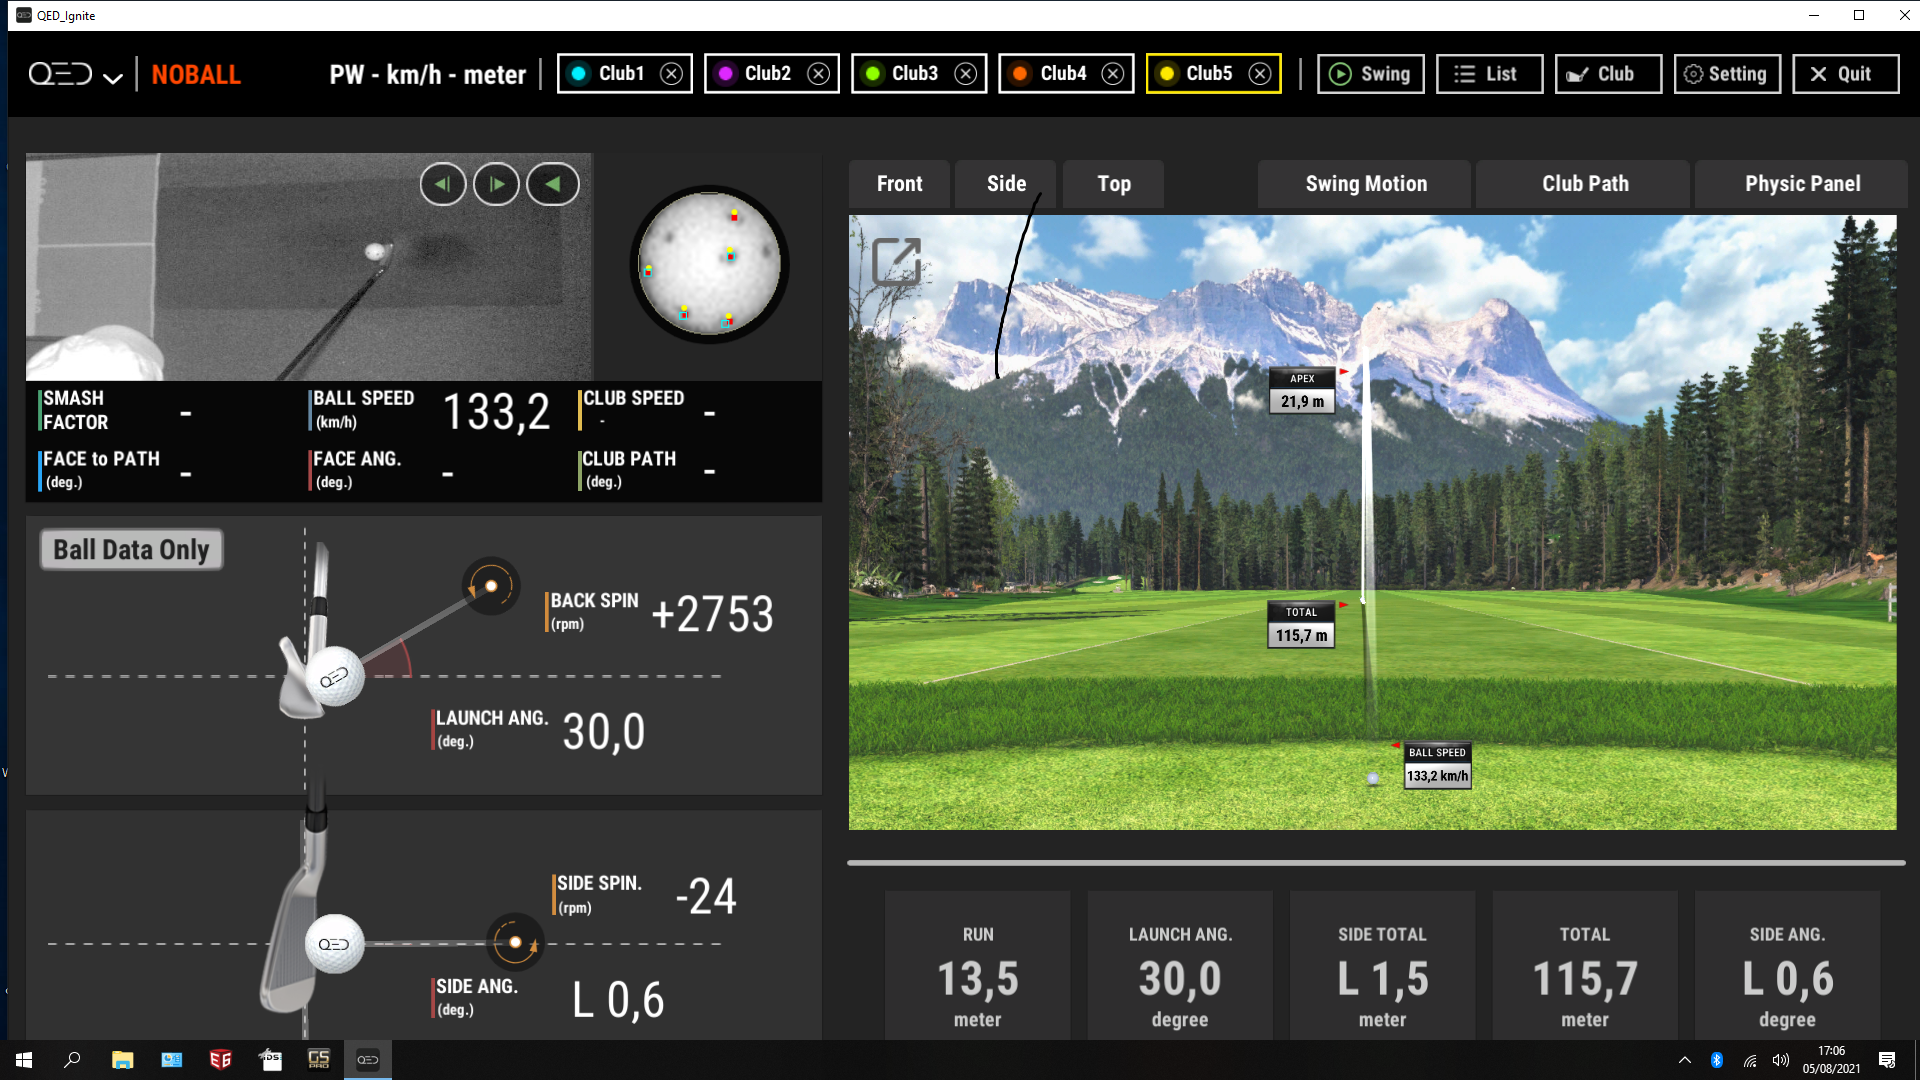The width and height of the screenshot is (1920, 1080).
Task: Remove Club1 with its X icon
Action: [x=672, y=74]
